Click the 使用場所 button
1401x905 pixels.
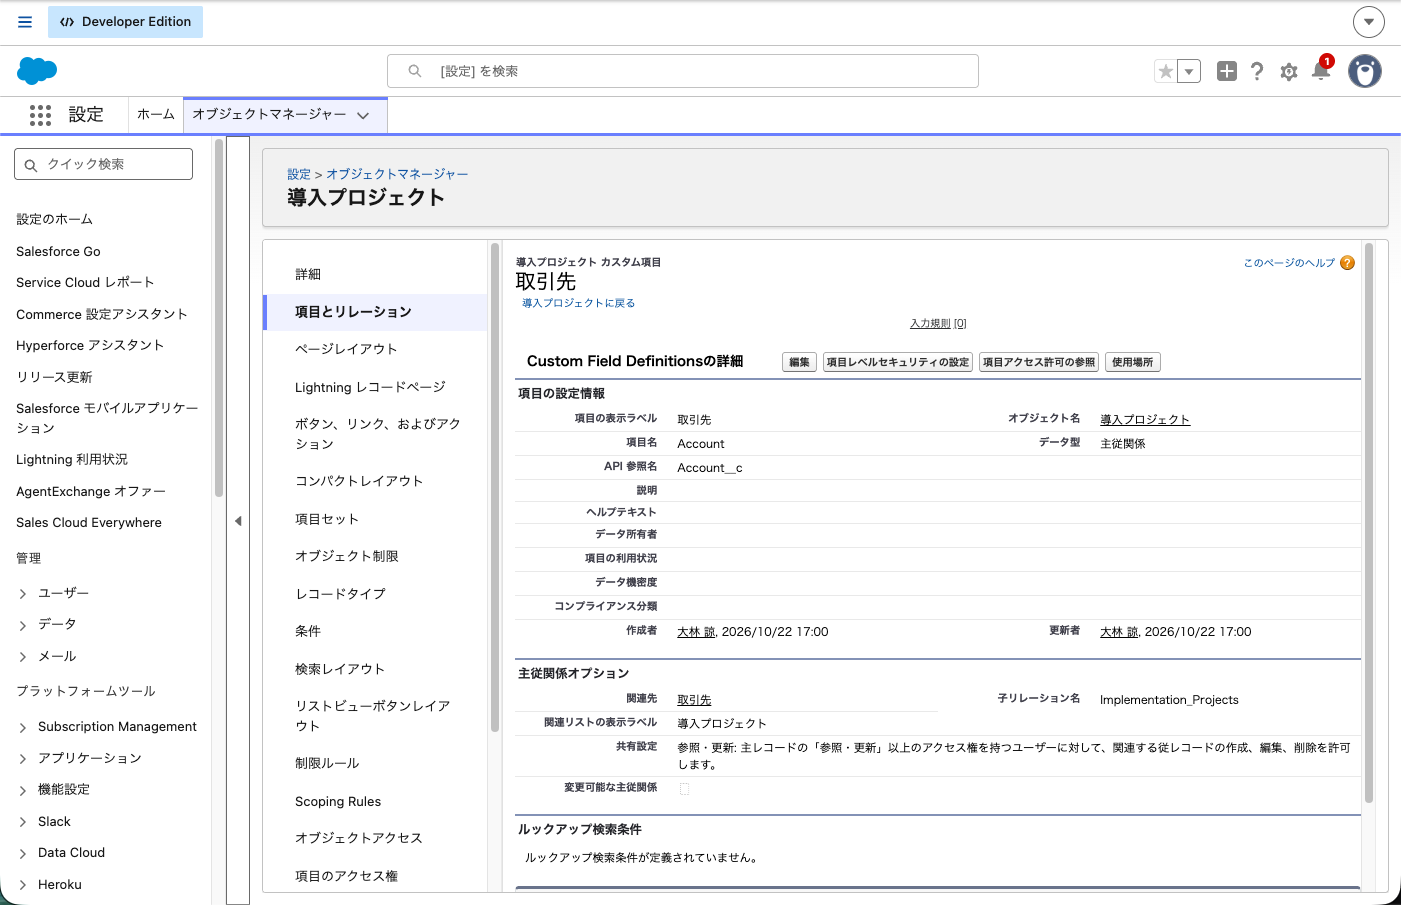[x=1133, y=362]
